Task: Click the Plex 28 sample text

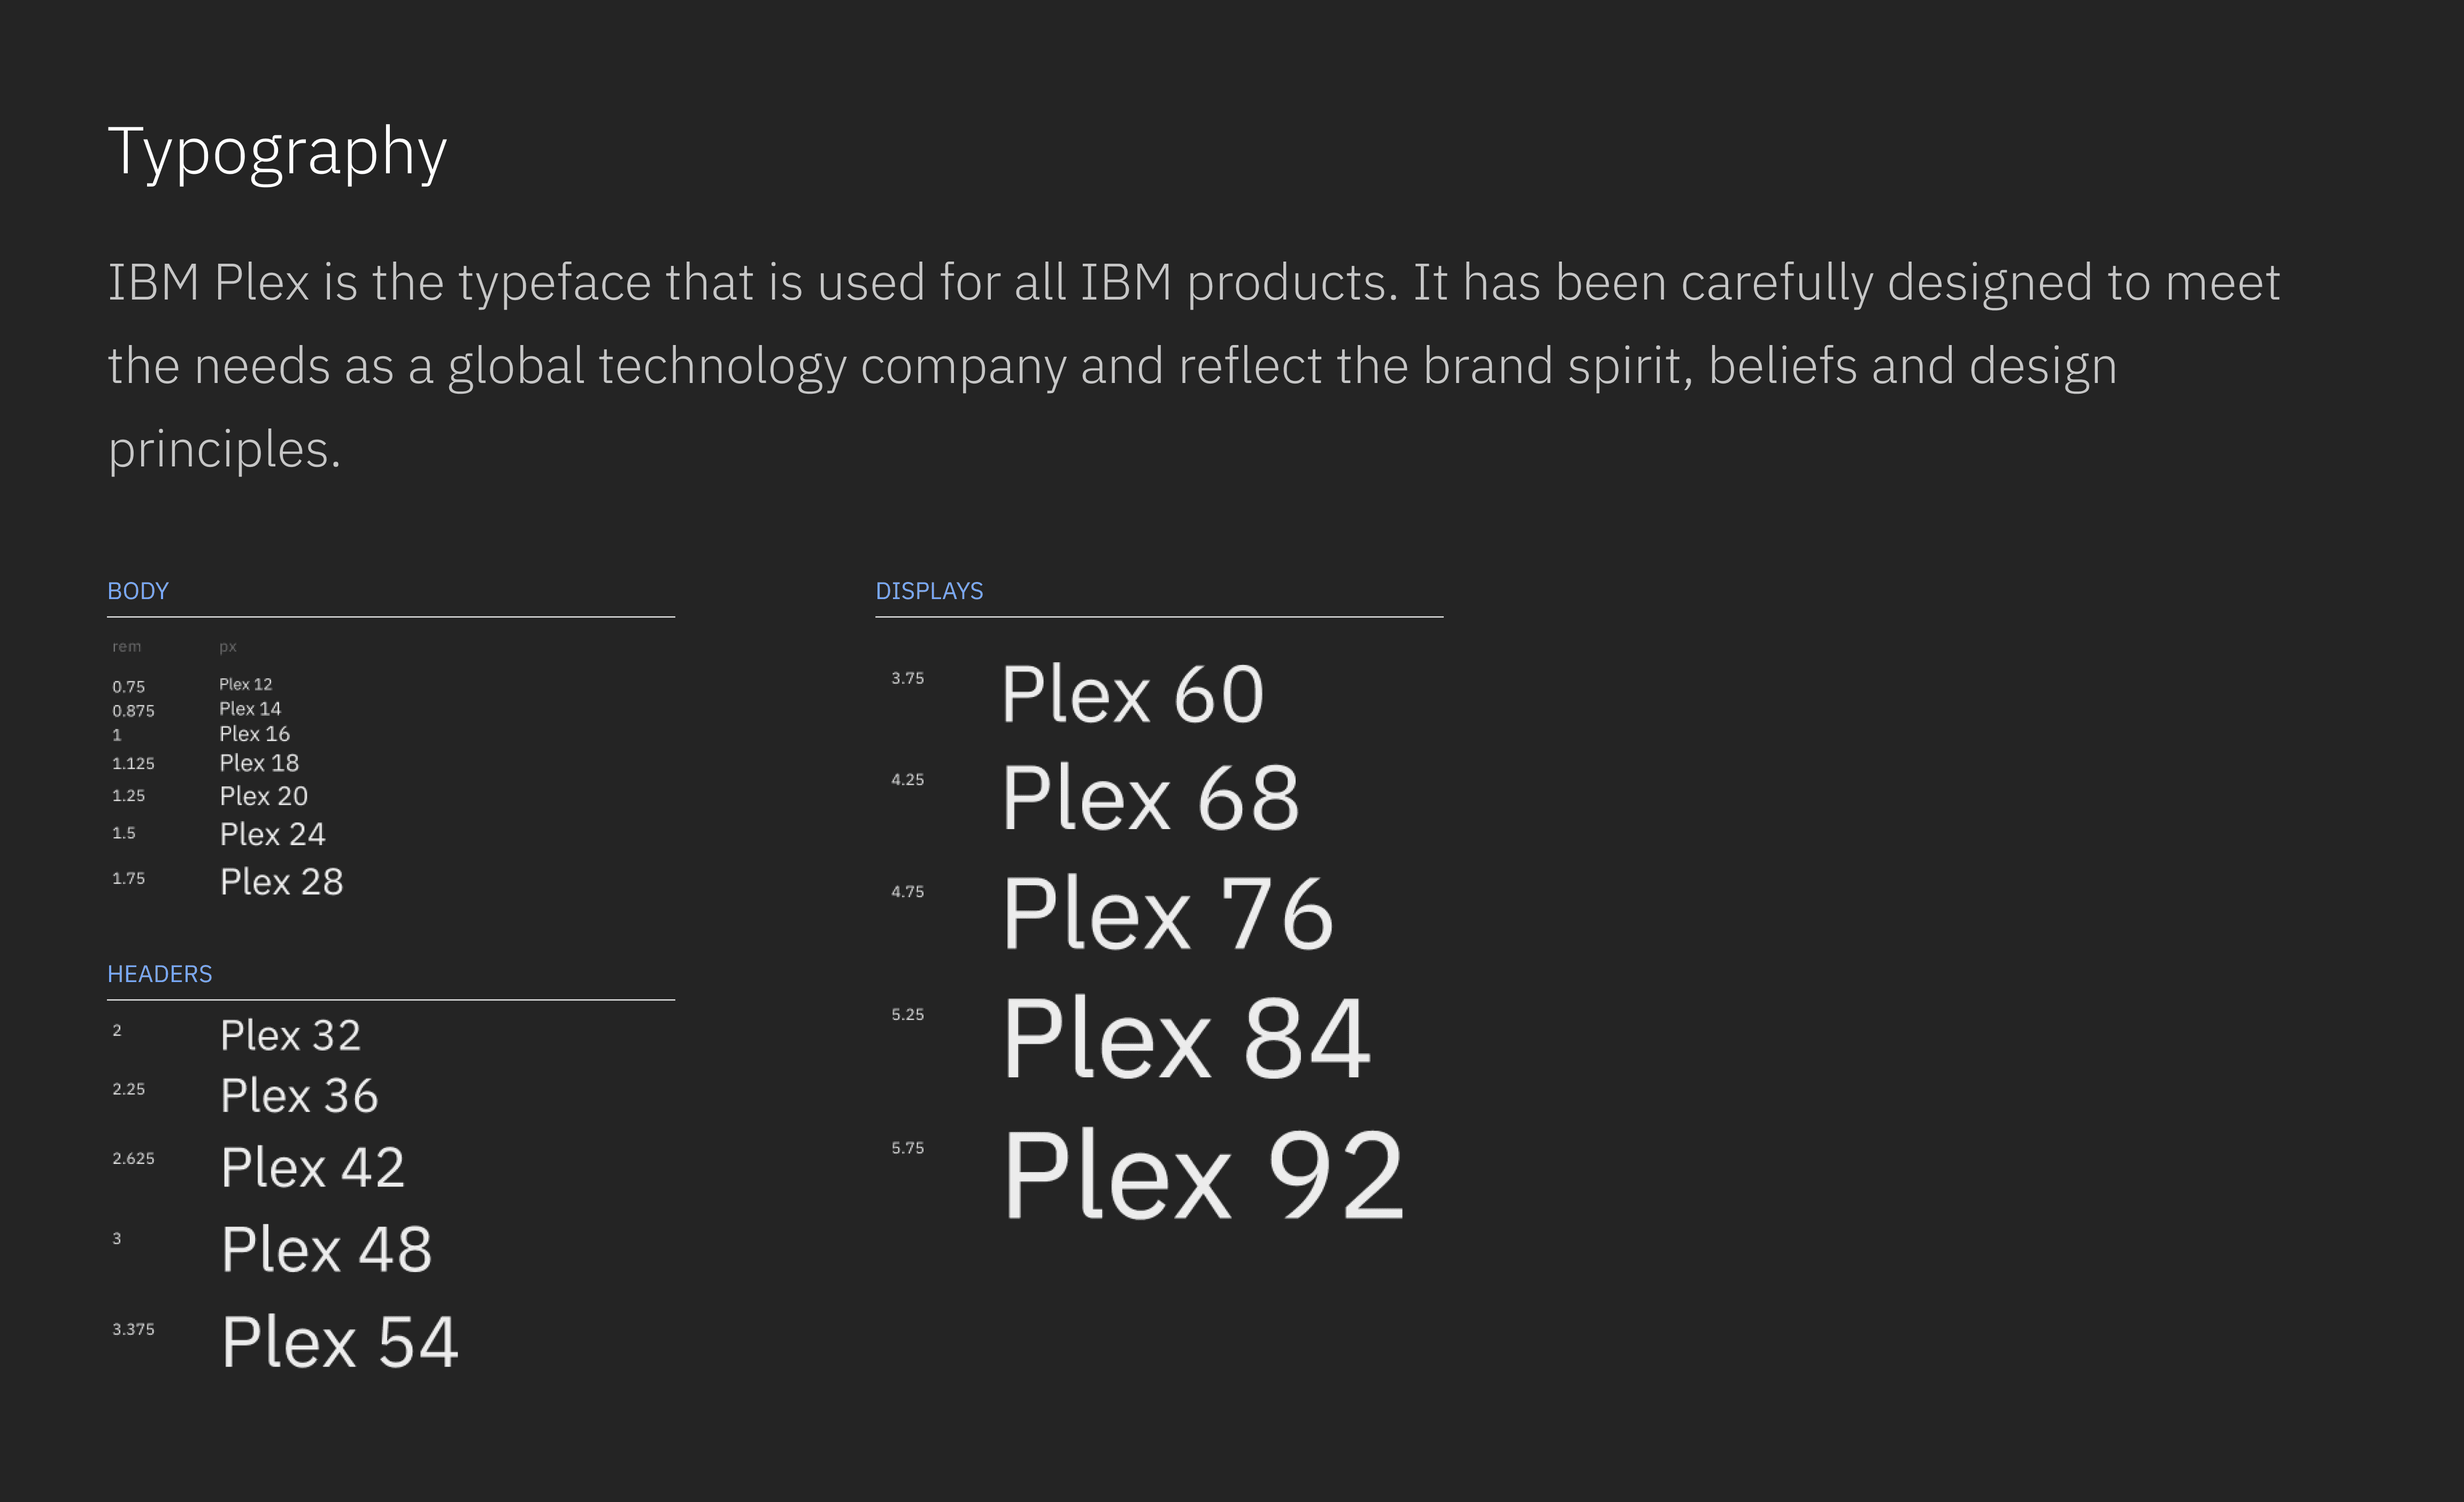Action: pos(282,882)
